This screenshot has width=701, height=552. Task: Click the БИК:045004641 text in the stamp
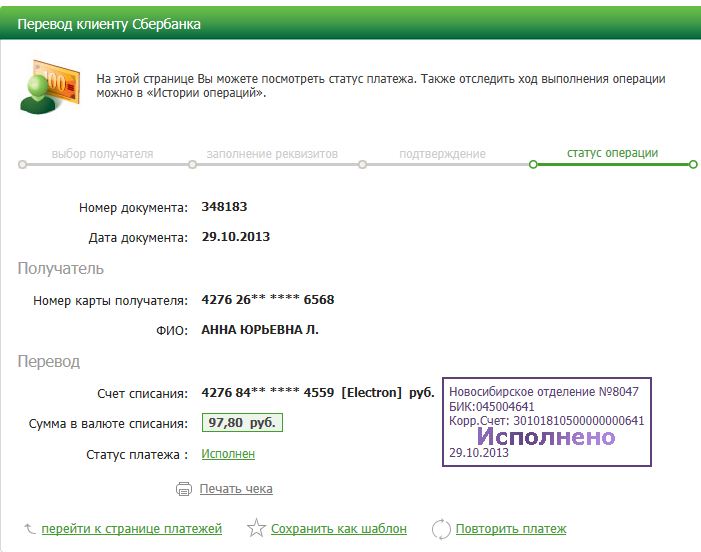click(x=491, y=406)
